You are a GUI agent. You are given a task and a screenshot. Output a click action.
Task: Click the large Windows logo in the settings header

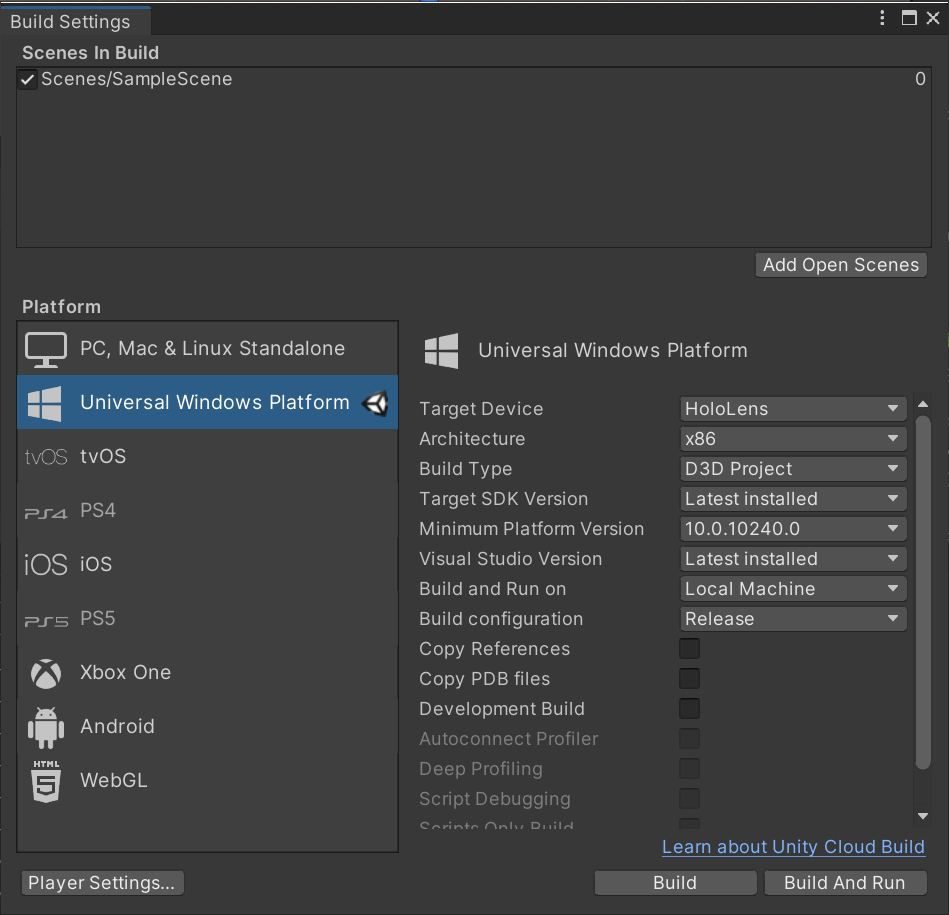441,350
